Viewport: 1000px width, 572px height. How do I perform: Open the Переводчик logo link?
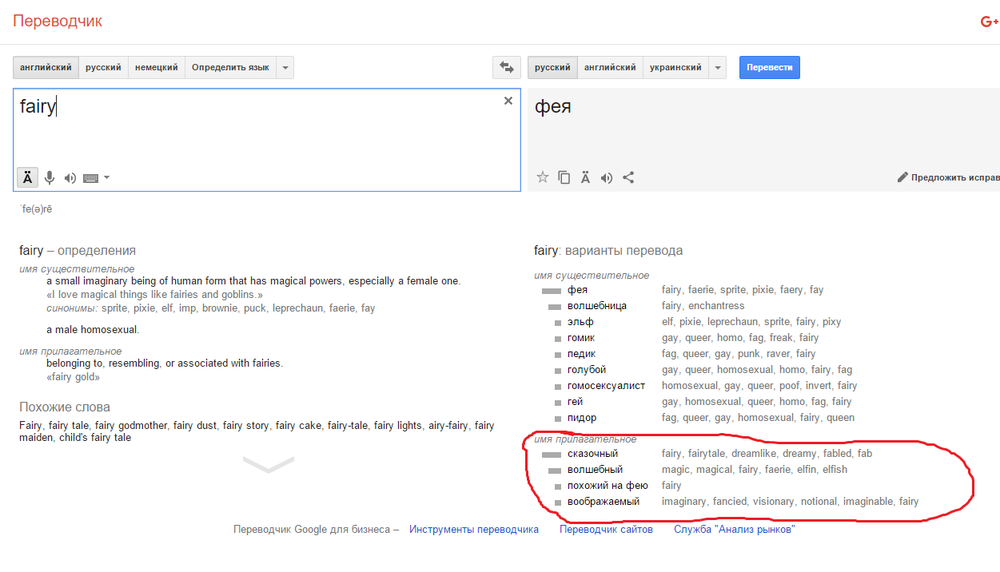(57, 21)
